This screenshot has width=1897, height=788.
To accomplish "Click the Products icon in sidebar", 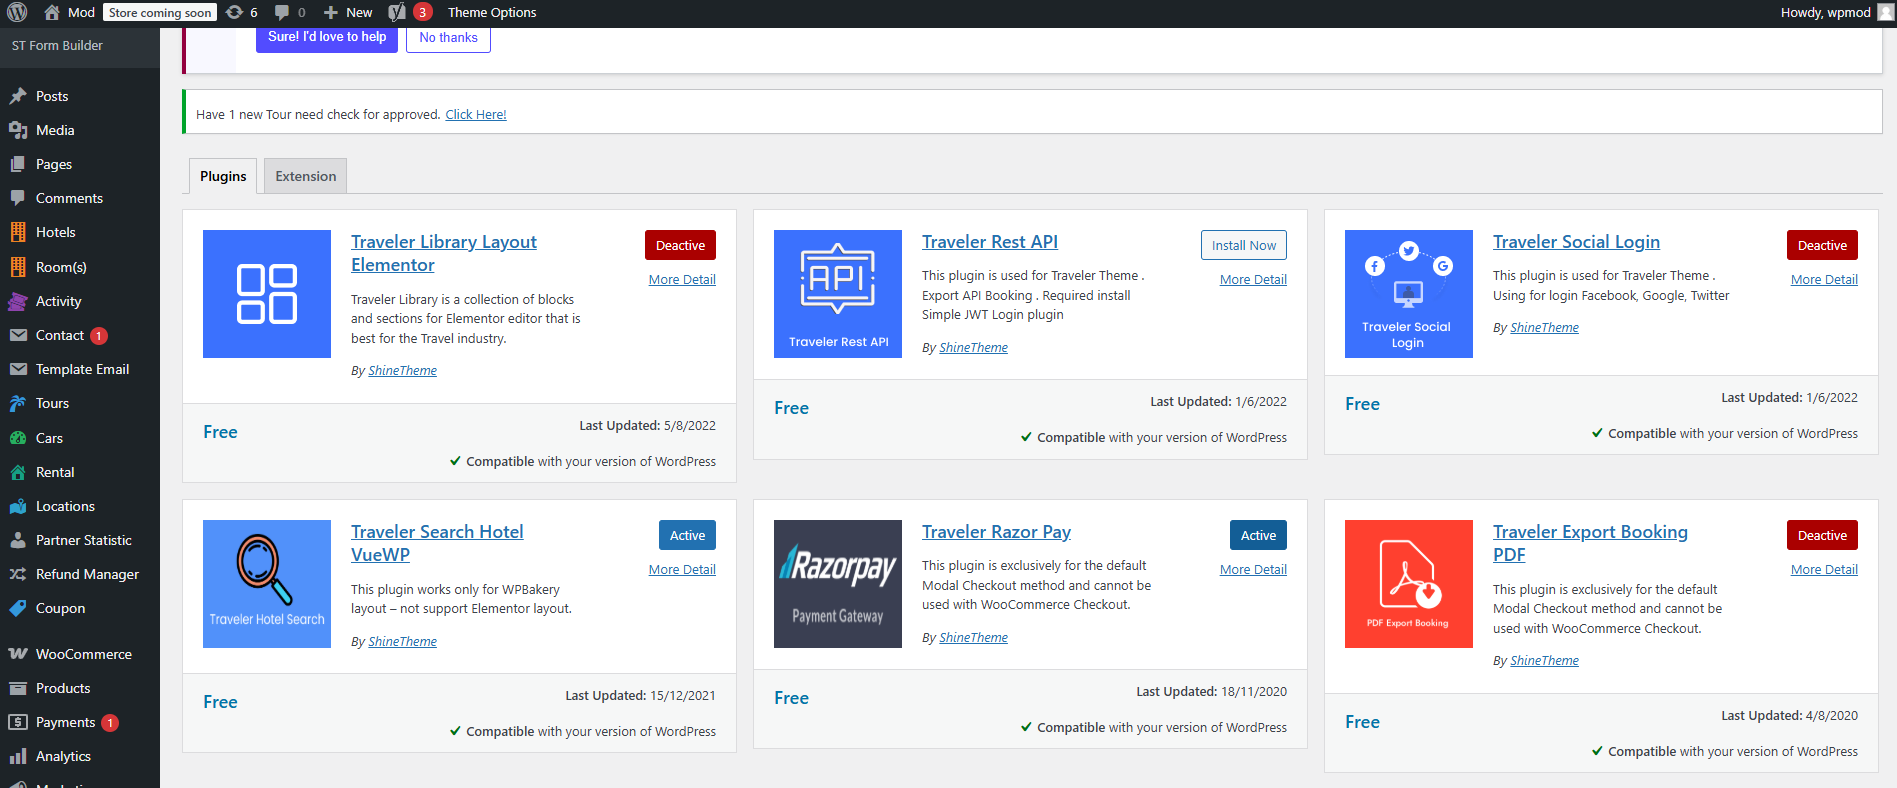I will pyautogui.click(x=18, y=688).
